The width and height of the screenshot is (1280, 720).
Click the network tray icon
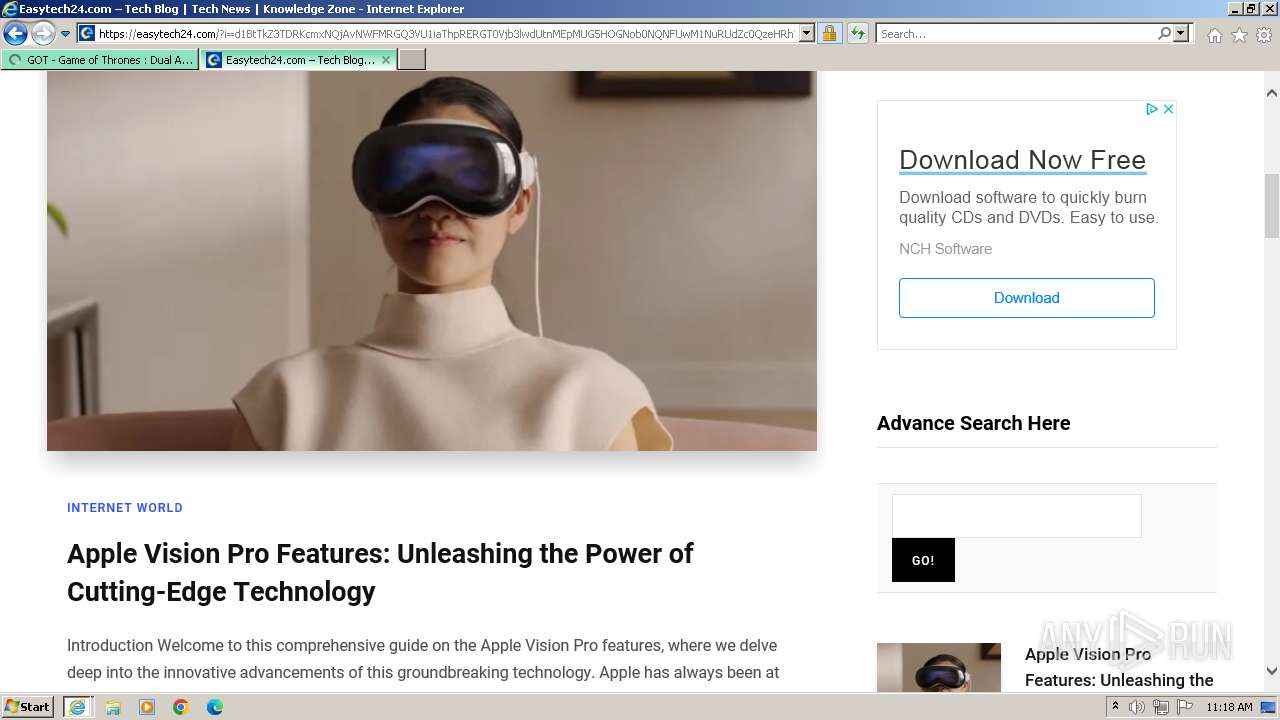tap(1161, 707)
